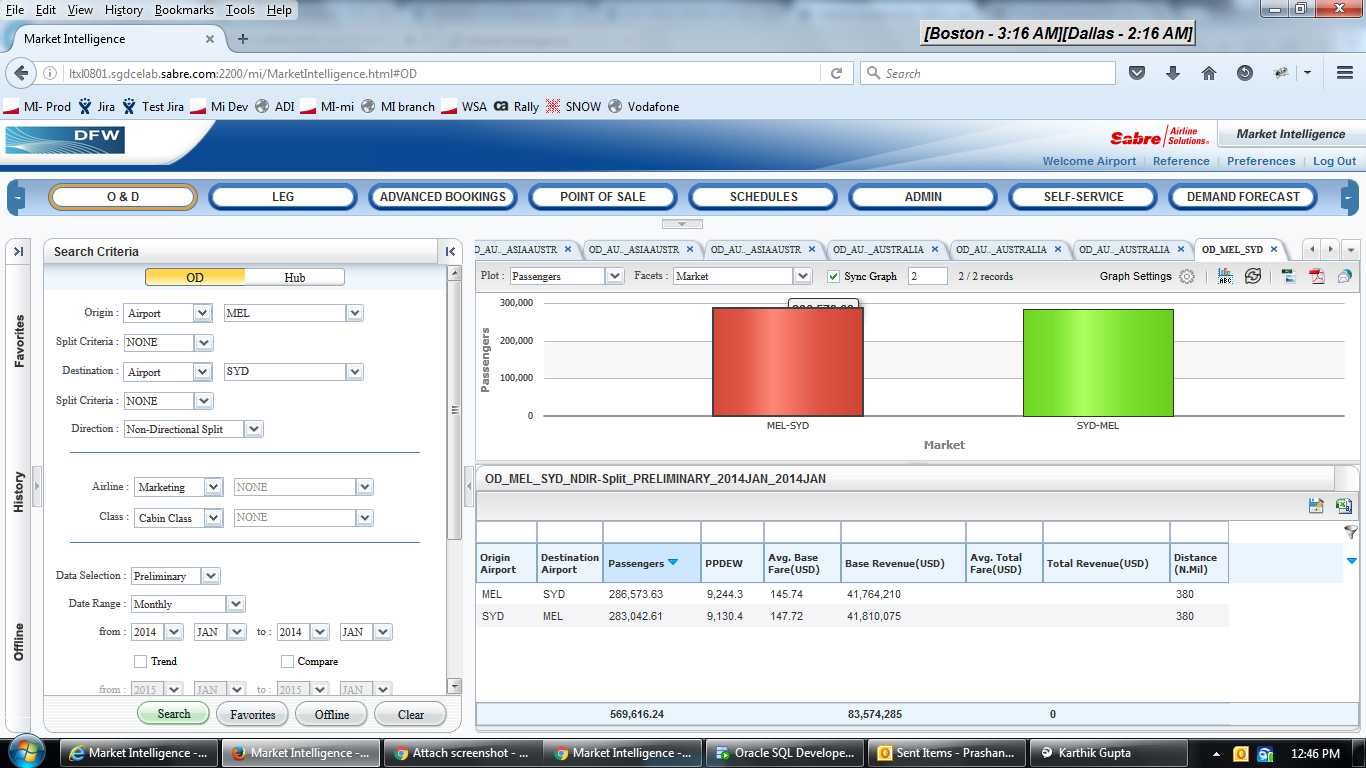
Task: Open the Plot Passengers dropdown
Action: (614, 276)
